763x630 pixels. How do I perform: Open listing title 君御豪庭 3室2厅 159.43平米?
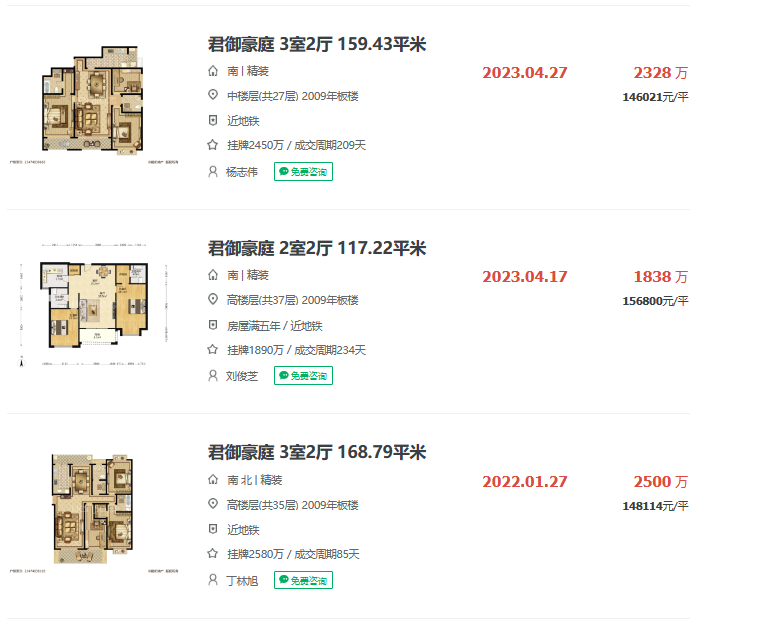coord(317,44)
